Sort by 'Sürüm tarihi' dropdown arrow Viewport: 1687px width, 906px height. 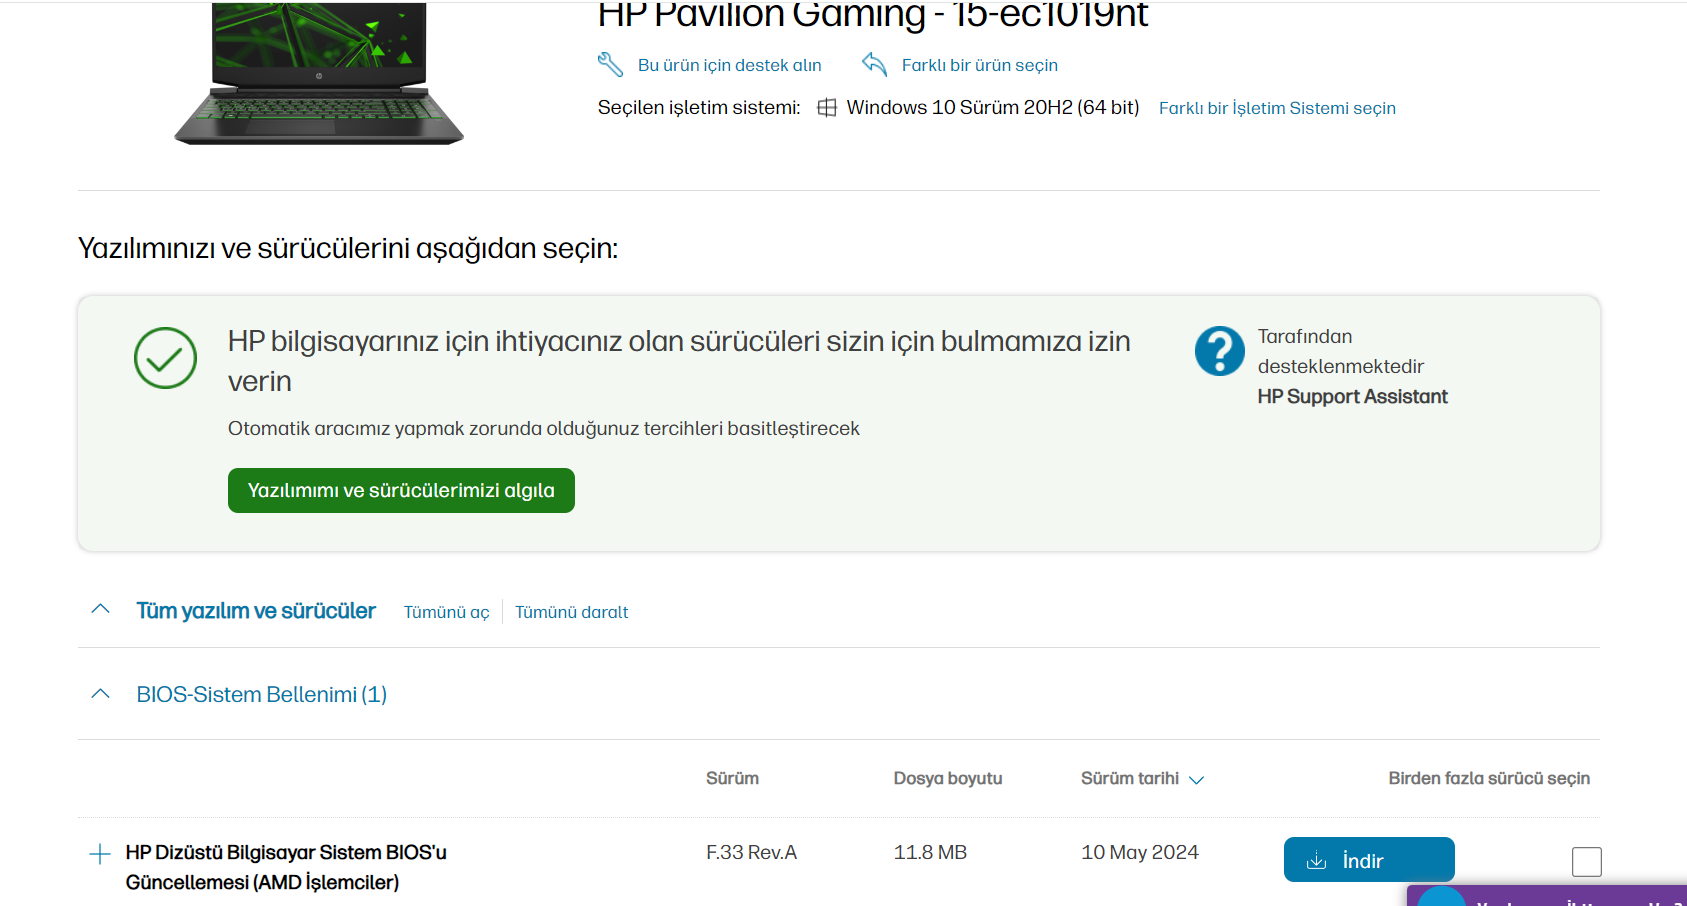click(x=1196, y=780)
